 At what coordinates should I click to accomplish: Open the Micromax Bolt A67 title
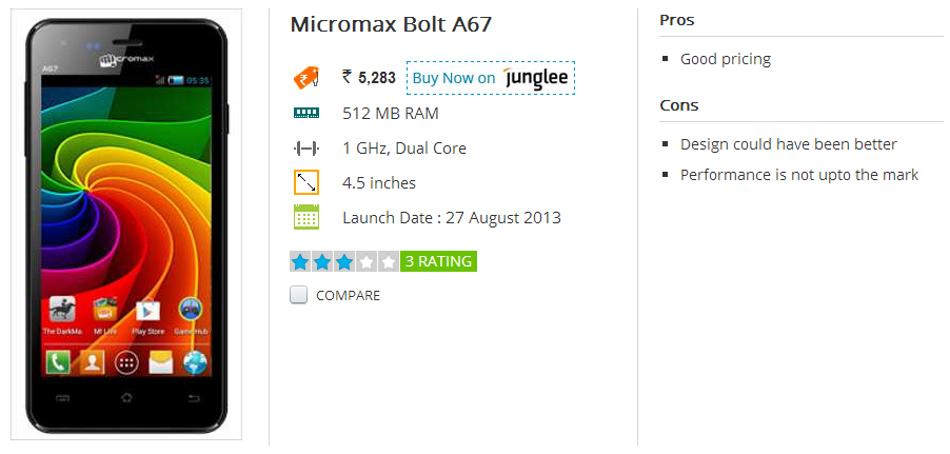point(391,24)
